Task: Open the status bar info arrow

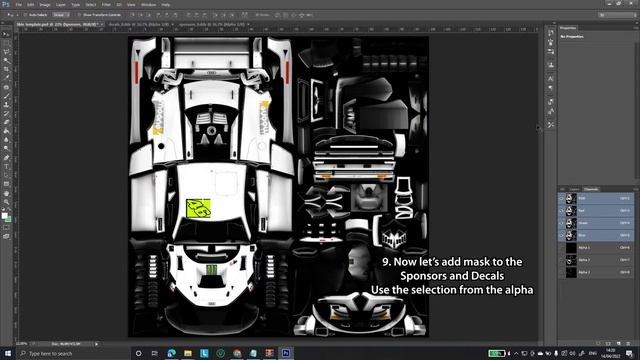Action: [x=96, y=344]
